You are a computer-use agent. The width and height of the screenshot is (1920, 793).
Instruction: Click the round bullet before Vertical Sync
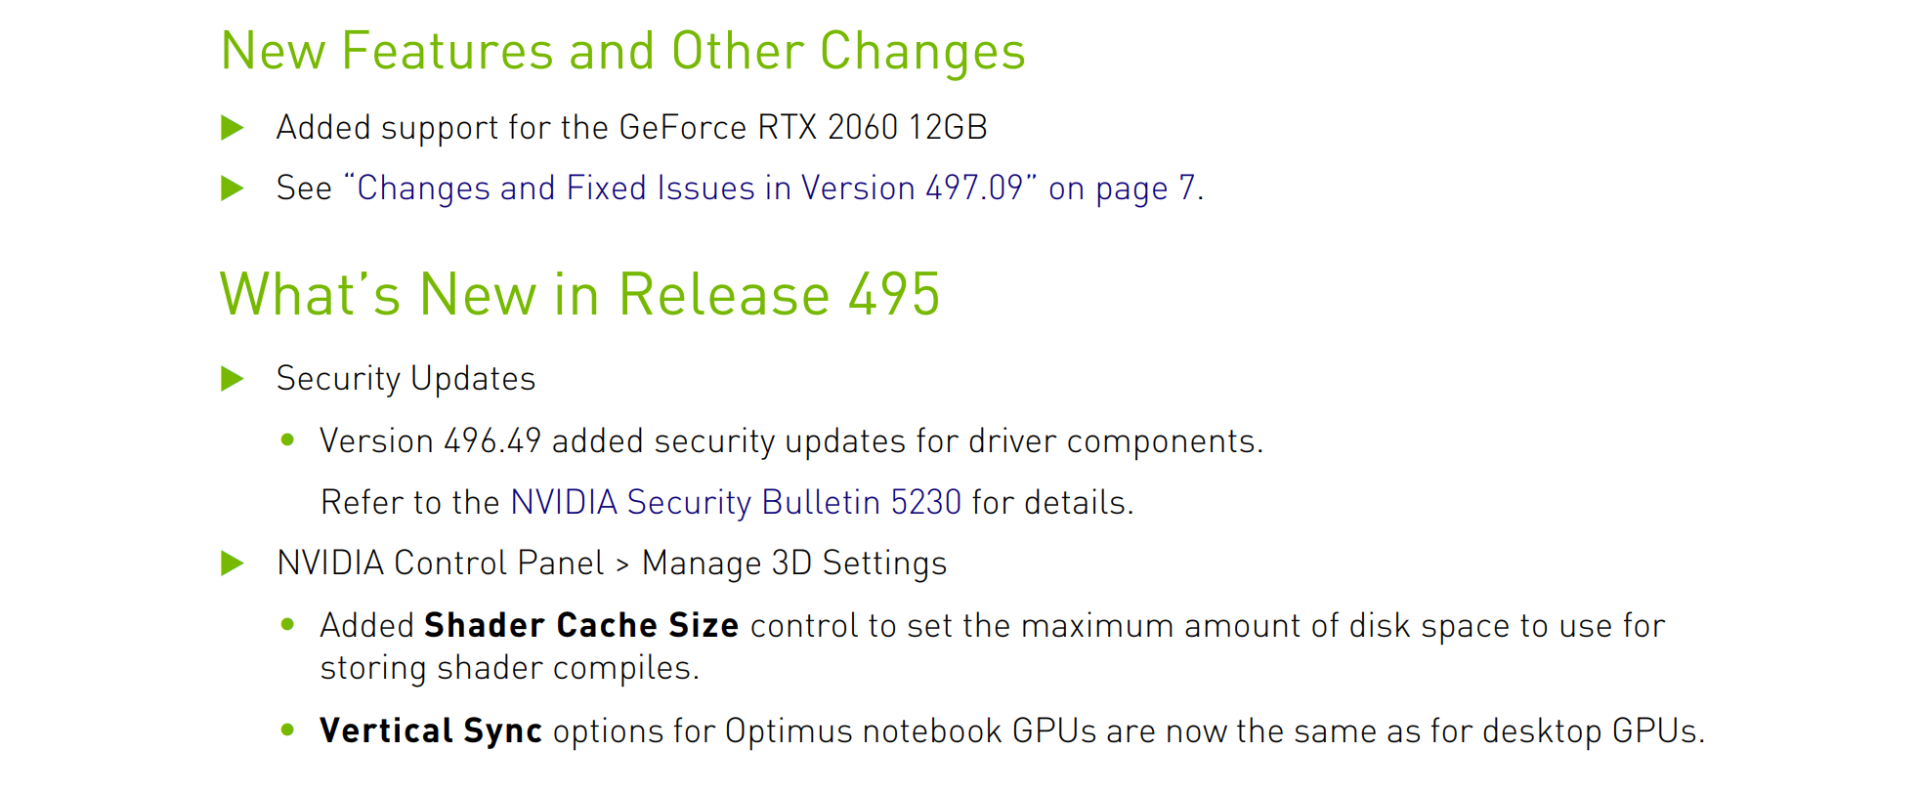pos(288,730)
